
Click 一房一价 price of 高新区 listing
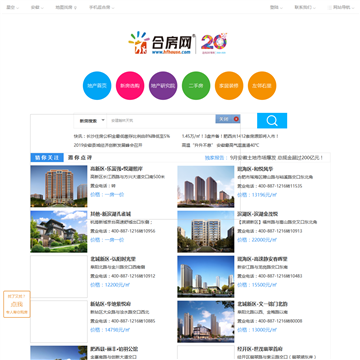click(107, 195)
